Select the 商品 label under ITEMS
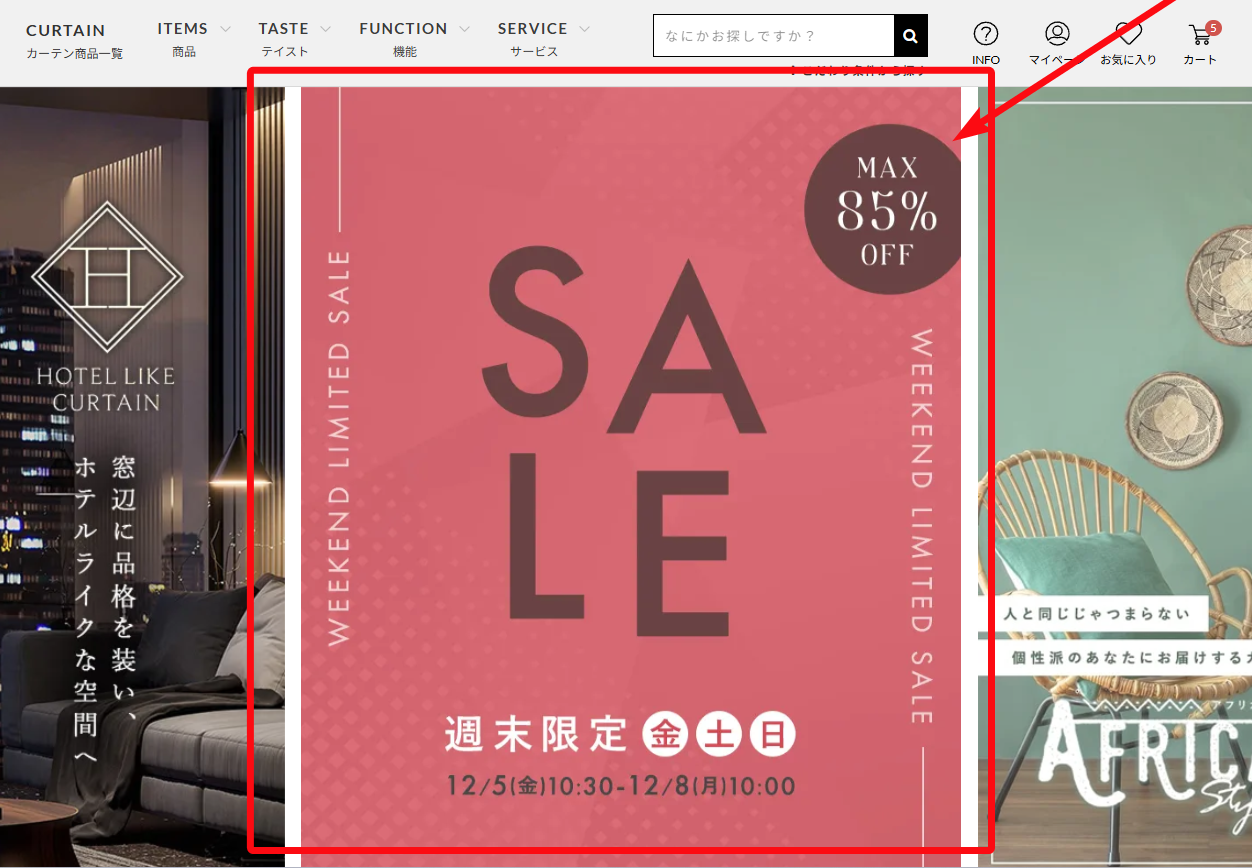Screen dimensions: 1252x868 click(x=184, y=52)
